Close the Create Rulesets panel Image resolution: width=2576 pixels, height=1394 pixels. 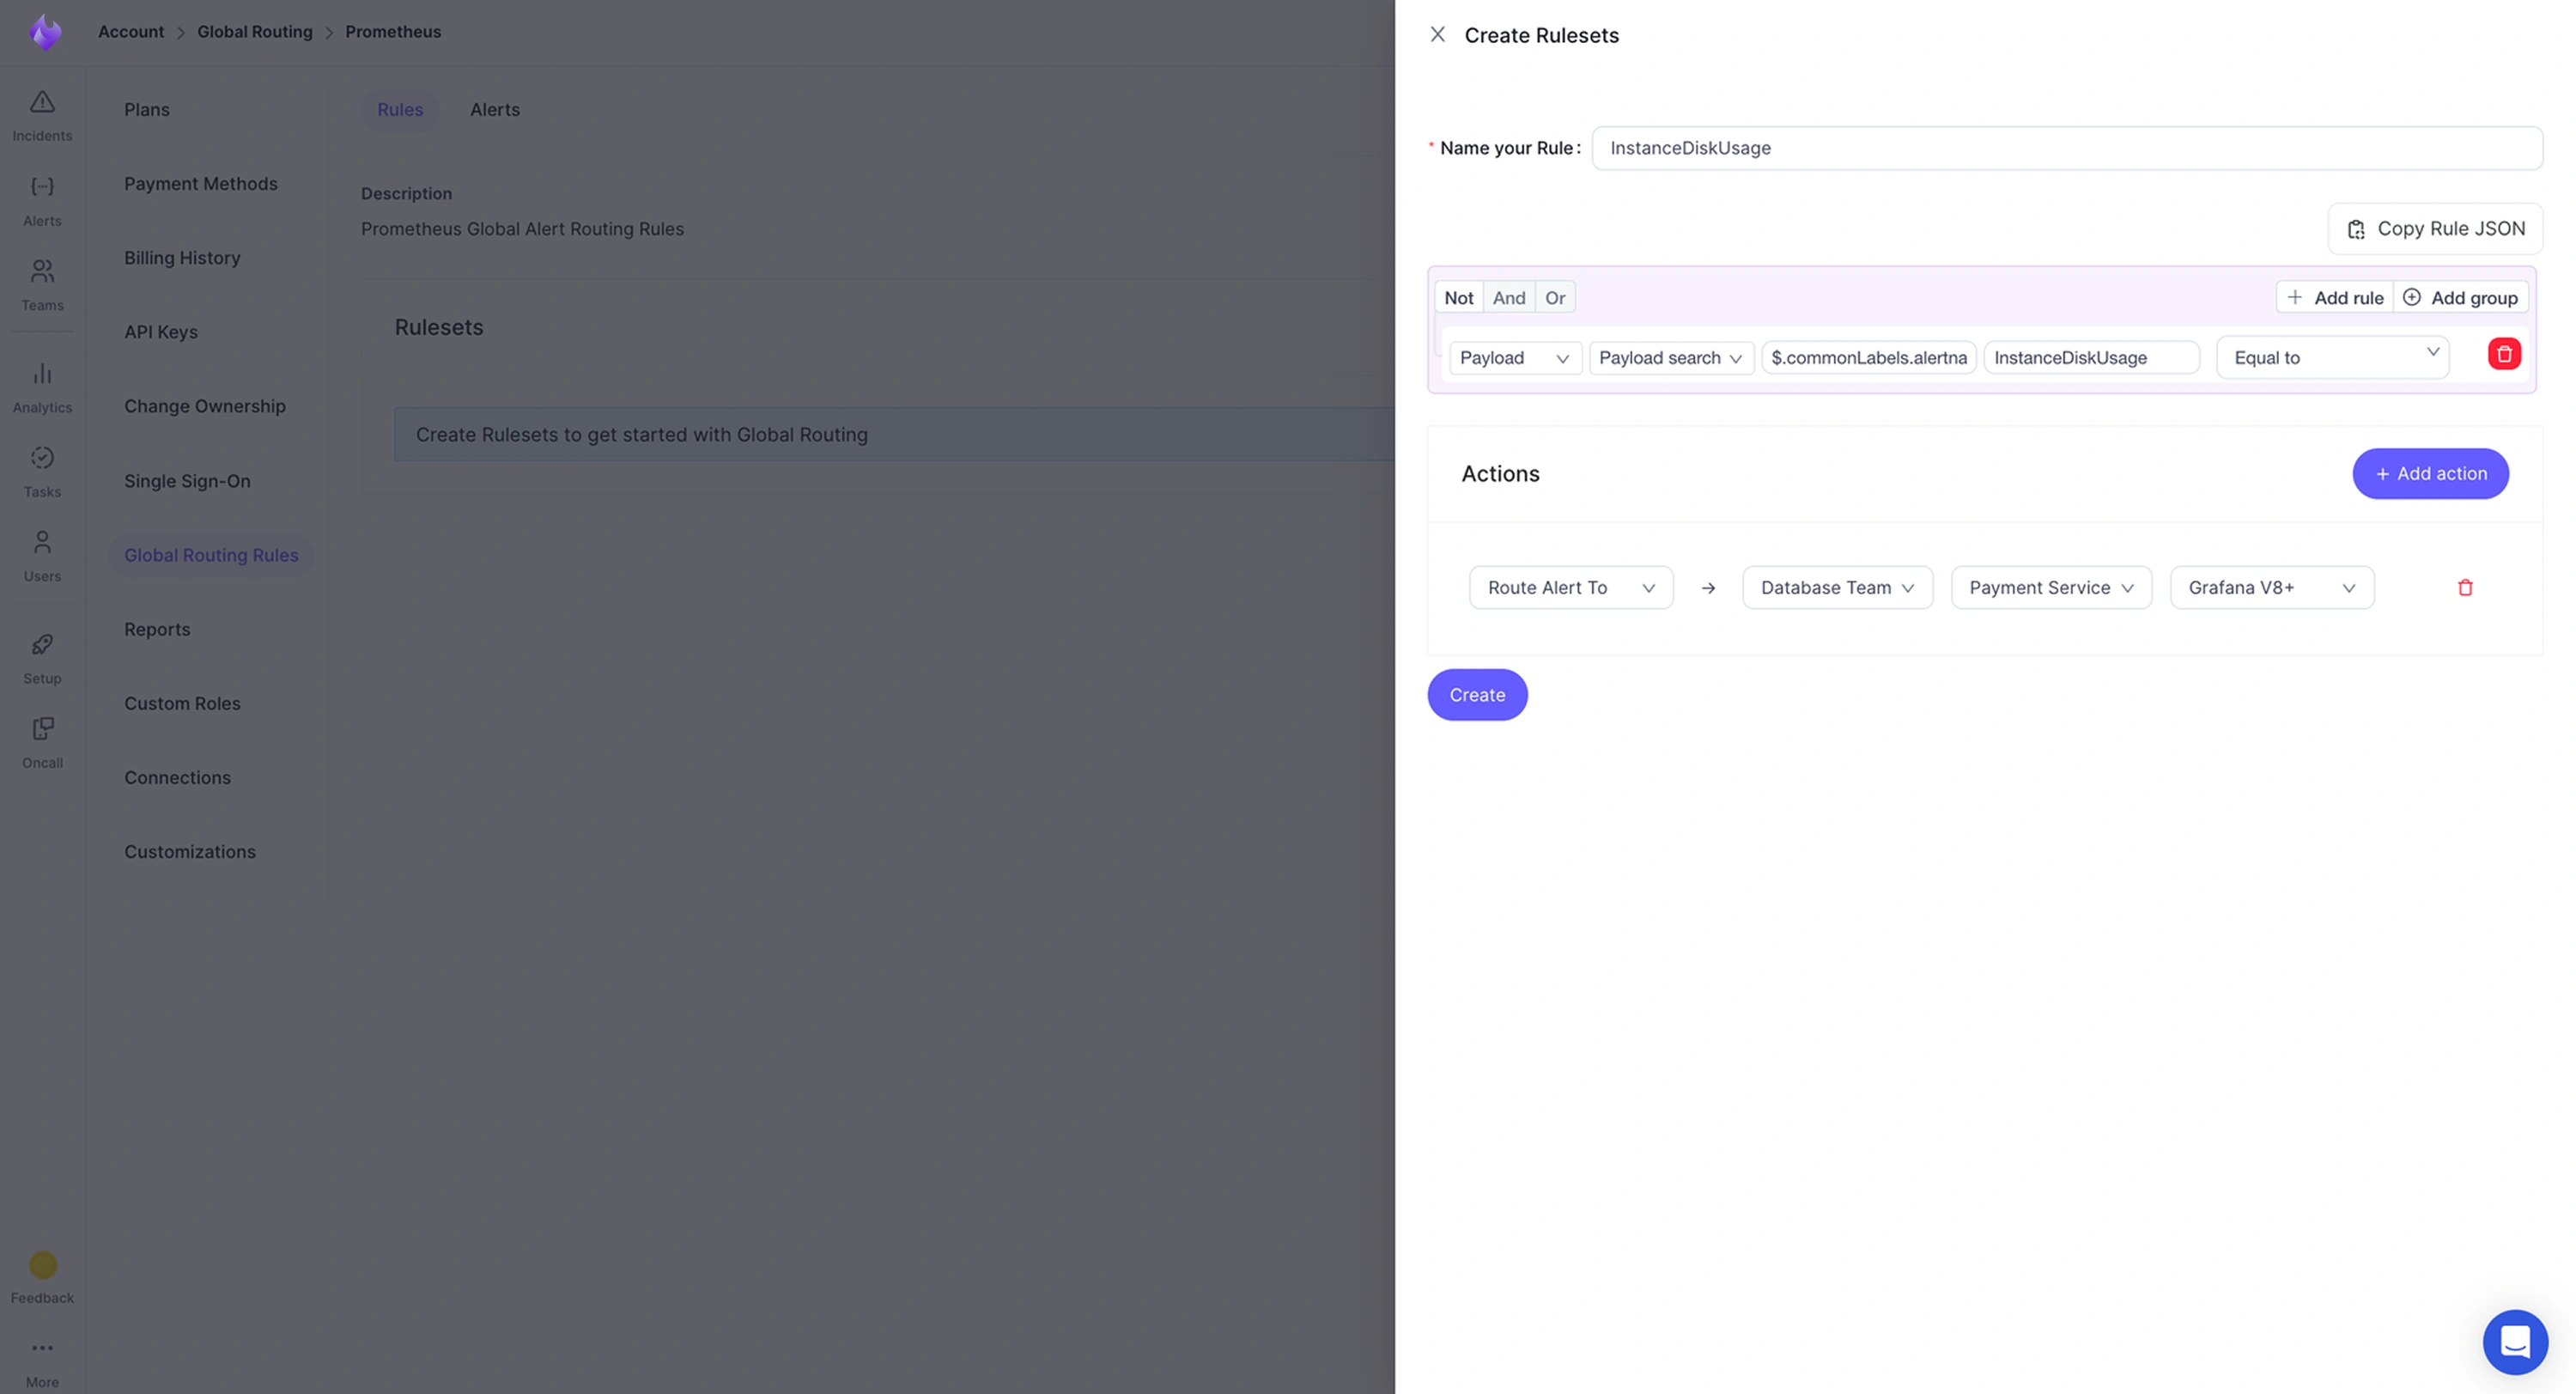[x=1437, y=35]
